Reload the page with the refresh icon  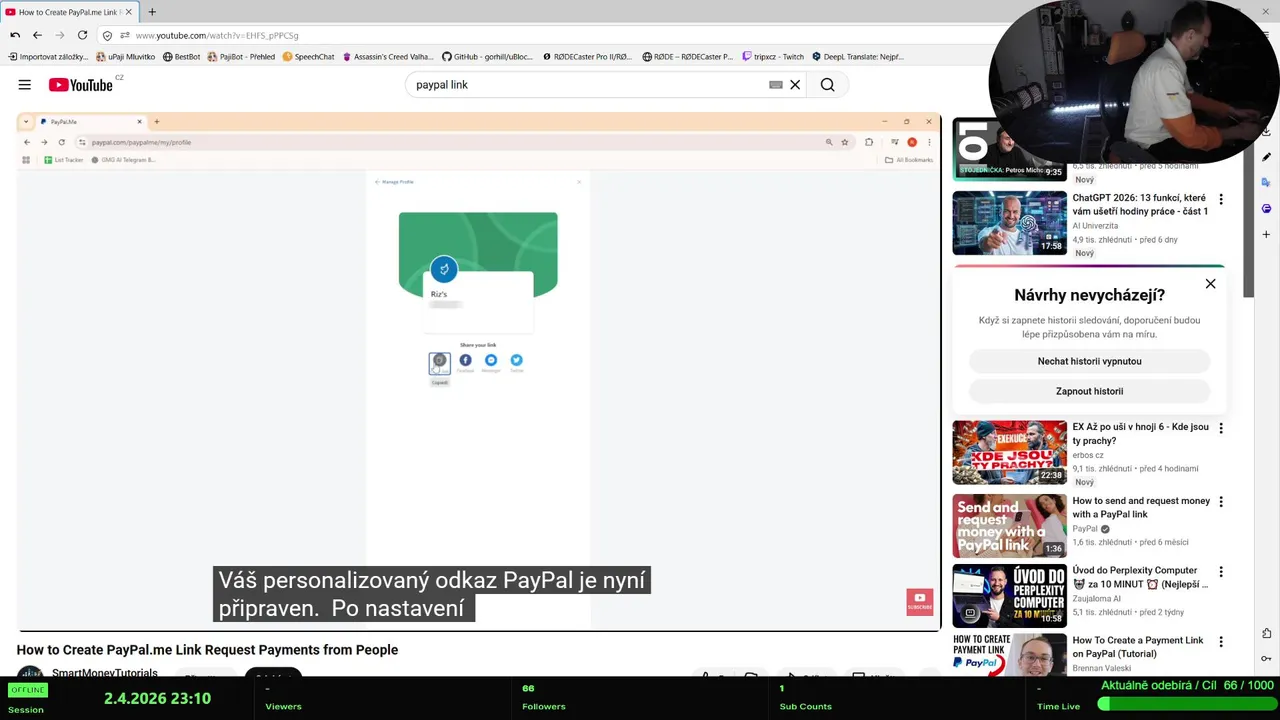click(x=82, y=35)
